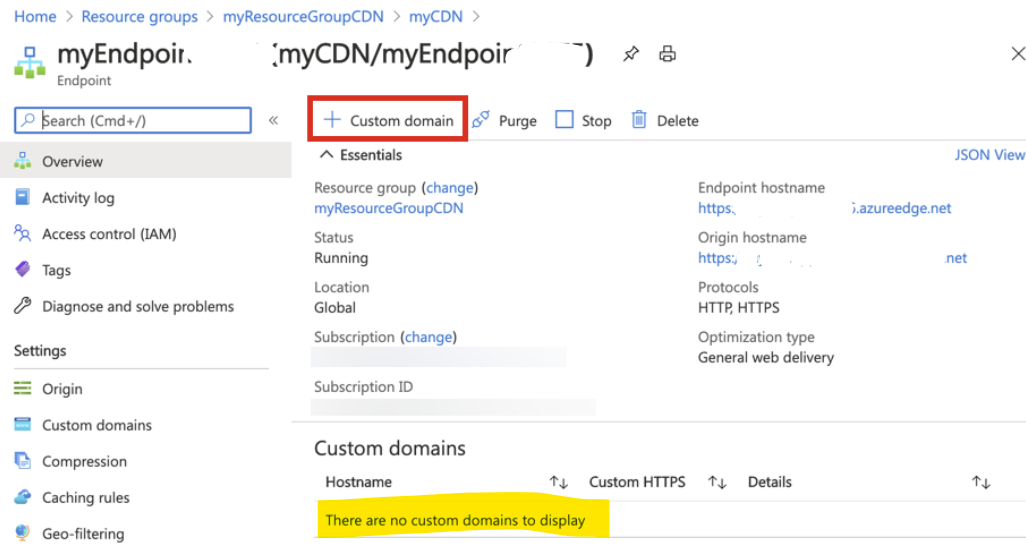
Task: Sort by Details column arrows
Action: click(980, 482)
